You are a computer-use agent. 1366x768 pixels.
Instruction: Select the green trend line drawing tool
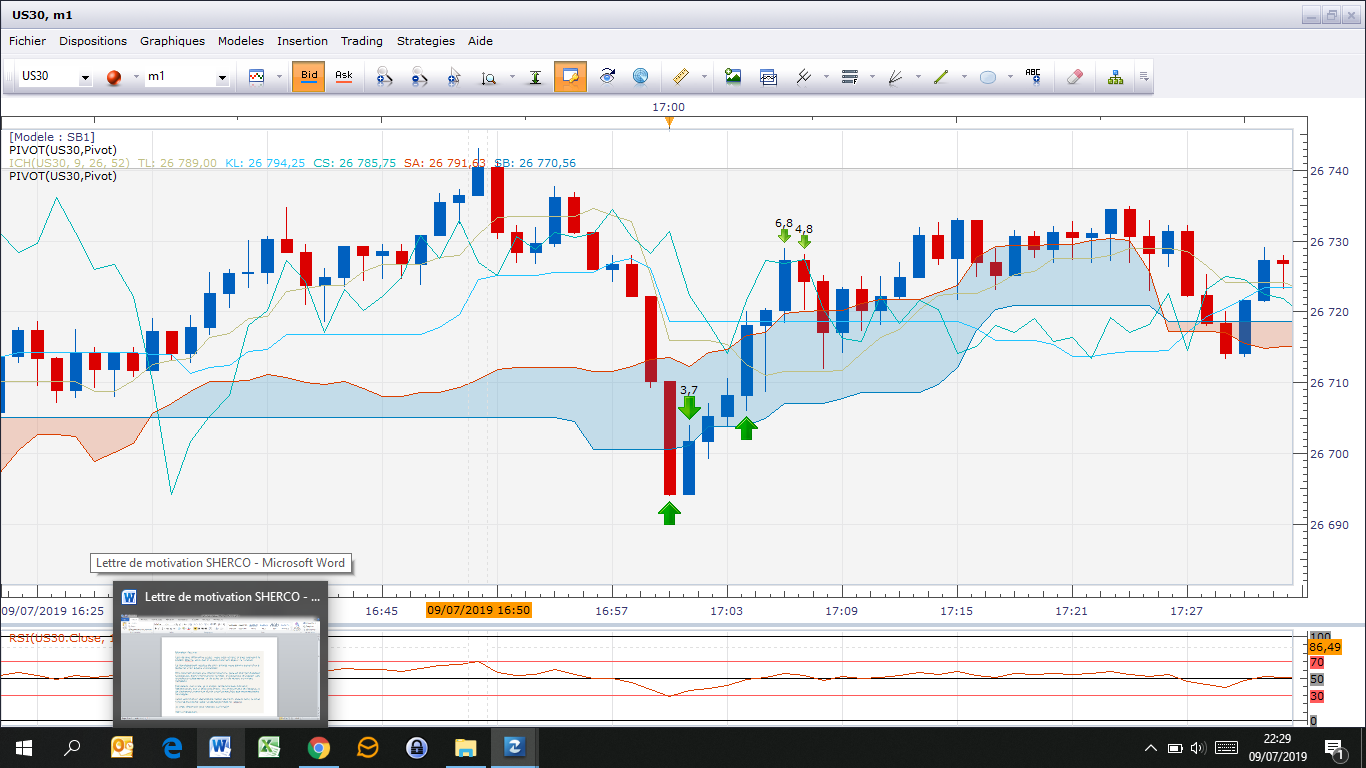(940, 77)
